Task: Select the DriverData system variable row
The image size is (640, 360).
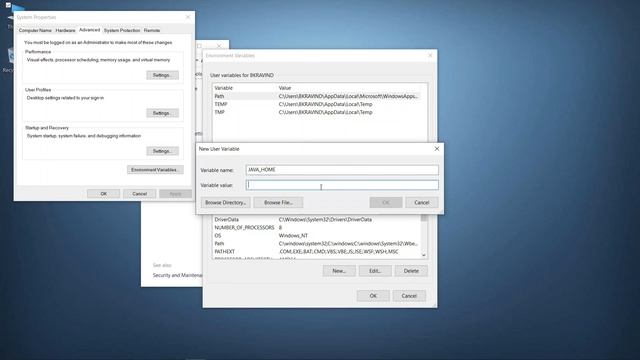Action: 317,220
